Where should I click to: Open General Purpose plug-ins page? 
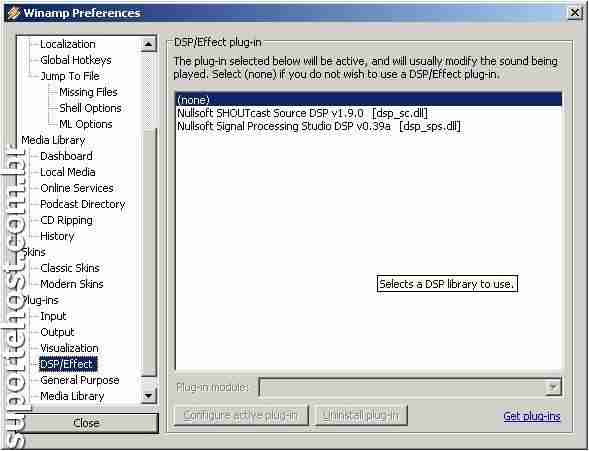tap(80, 380)
